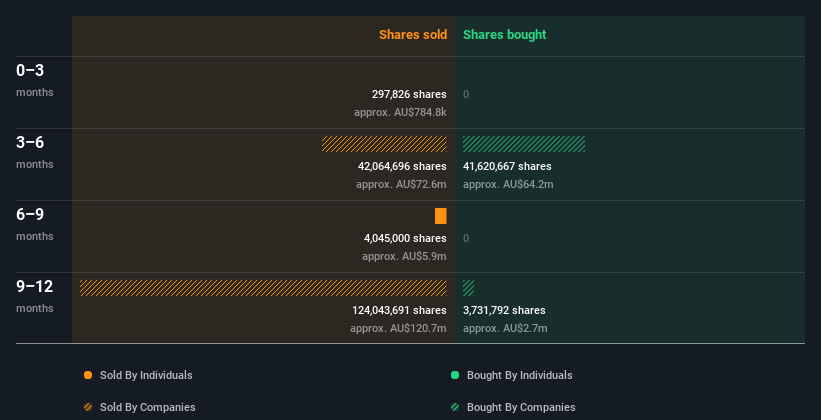821x420 pixels.
Task: Toggle the Bought By Companies legend label
Action: (x=521, y=407)
